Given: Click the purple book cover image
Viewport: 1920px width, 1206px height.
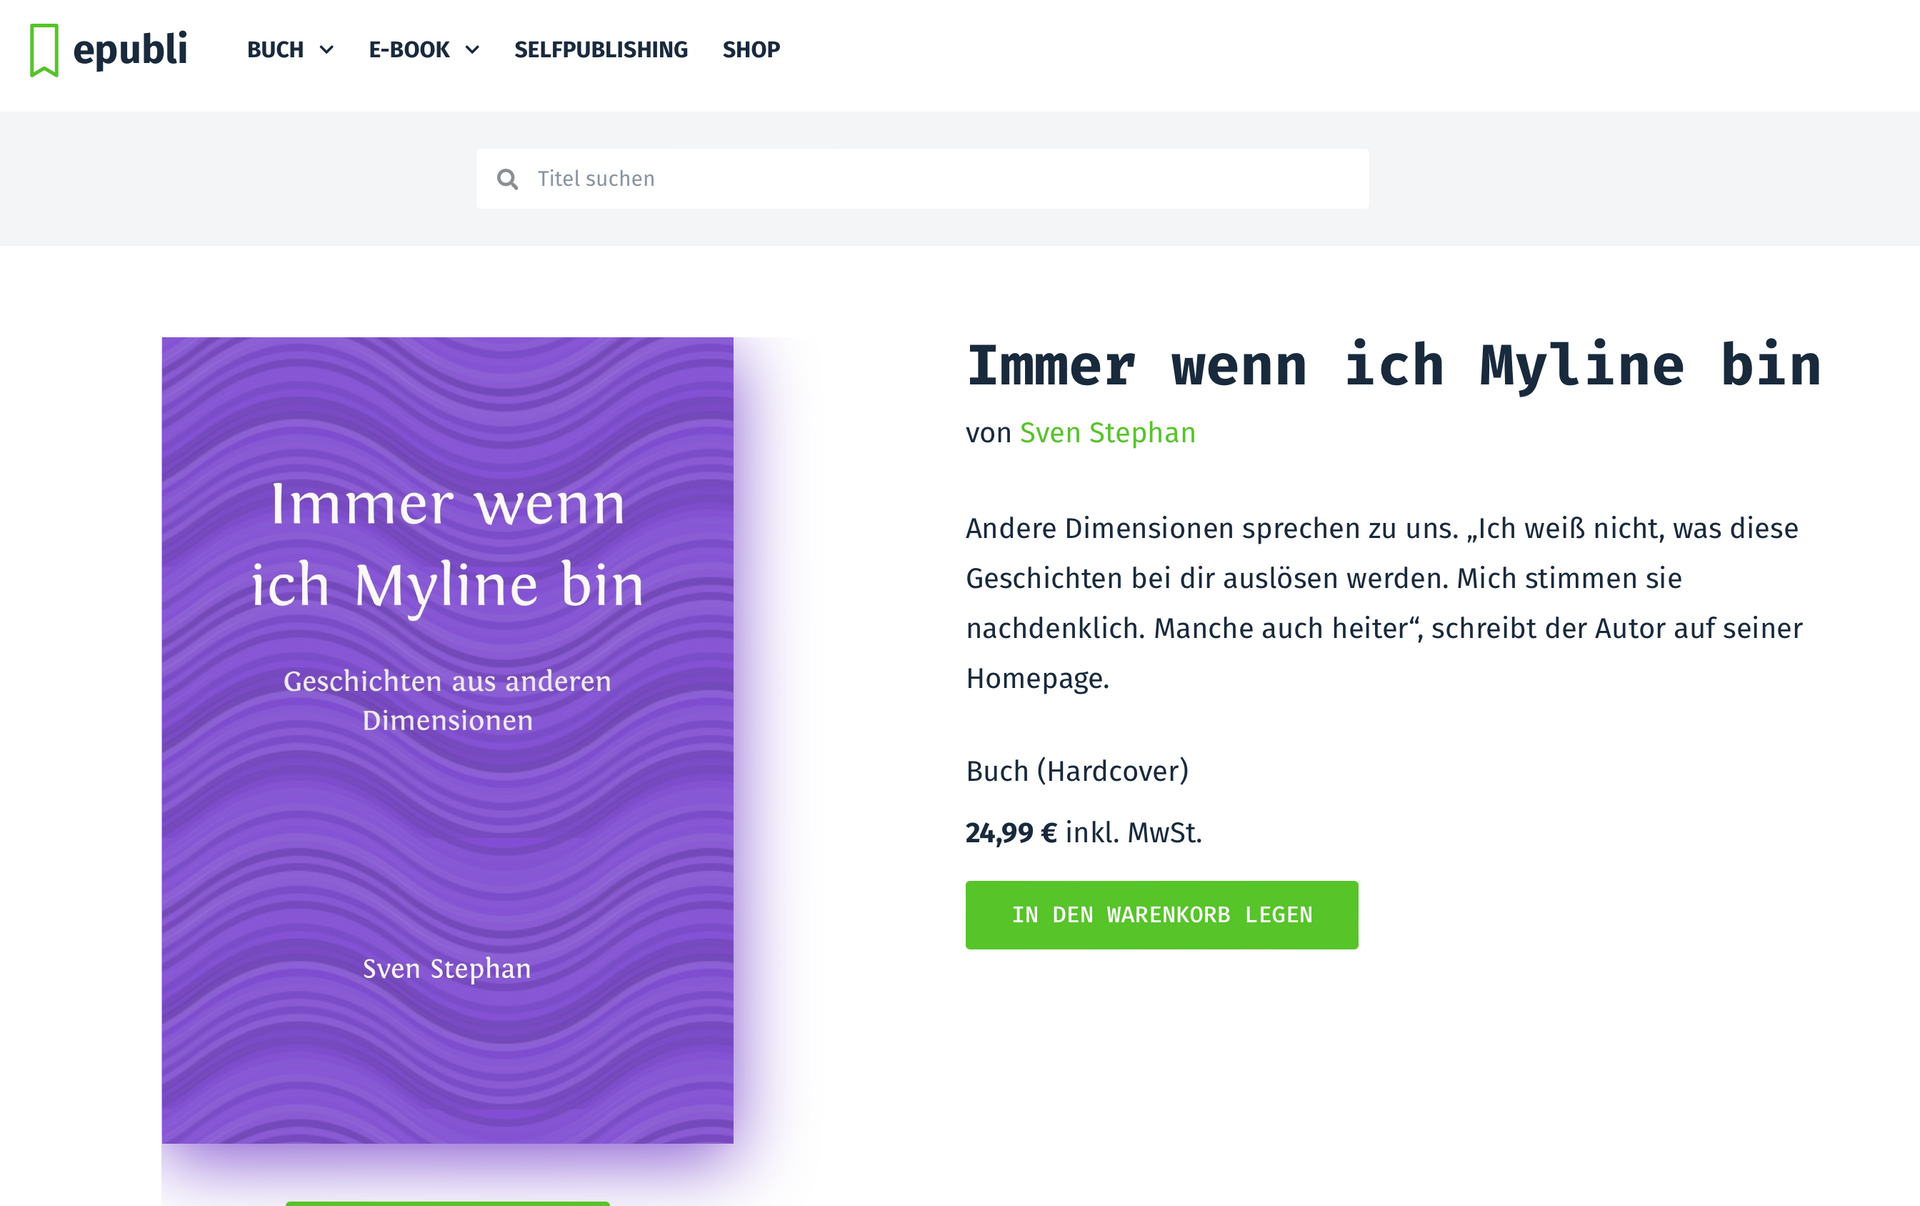Looking at the screenshot, I should (x=447, y=740).
